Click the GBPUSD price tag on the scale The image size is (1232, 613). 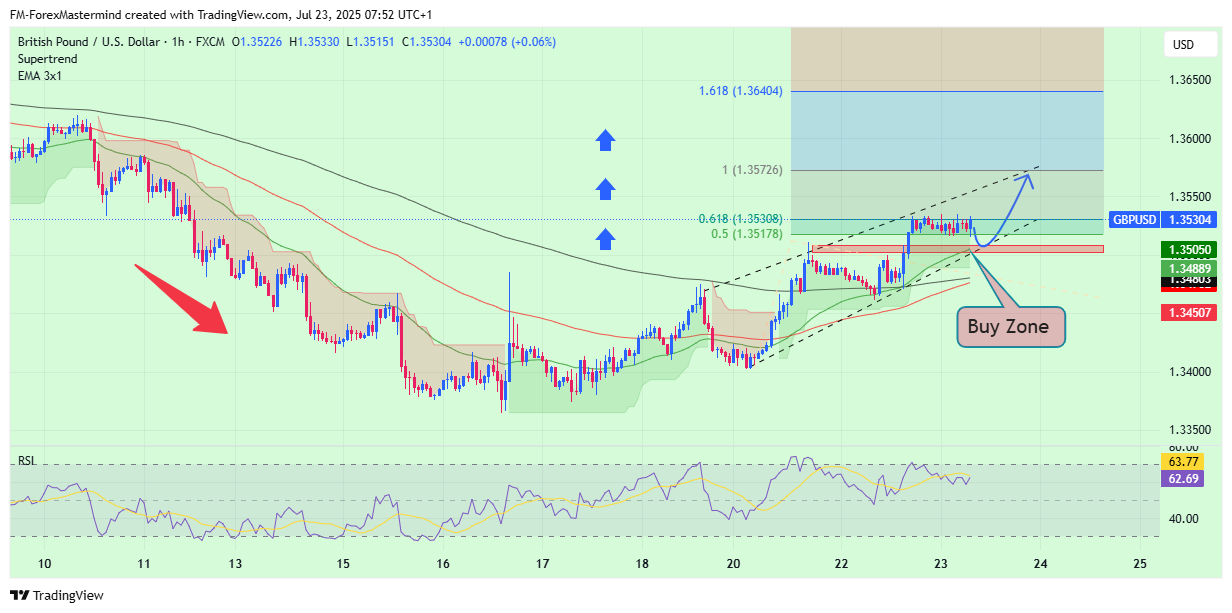coord(1133,219)
